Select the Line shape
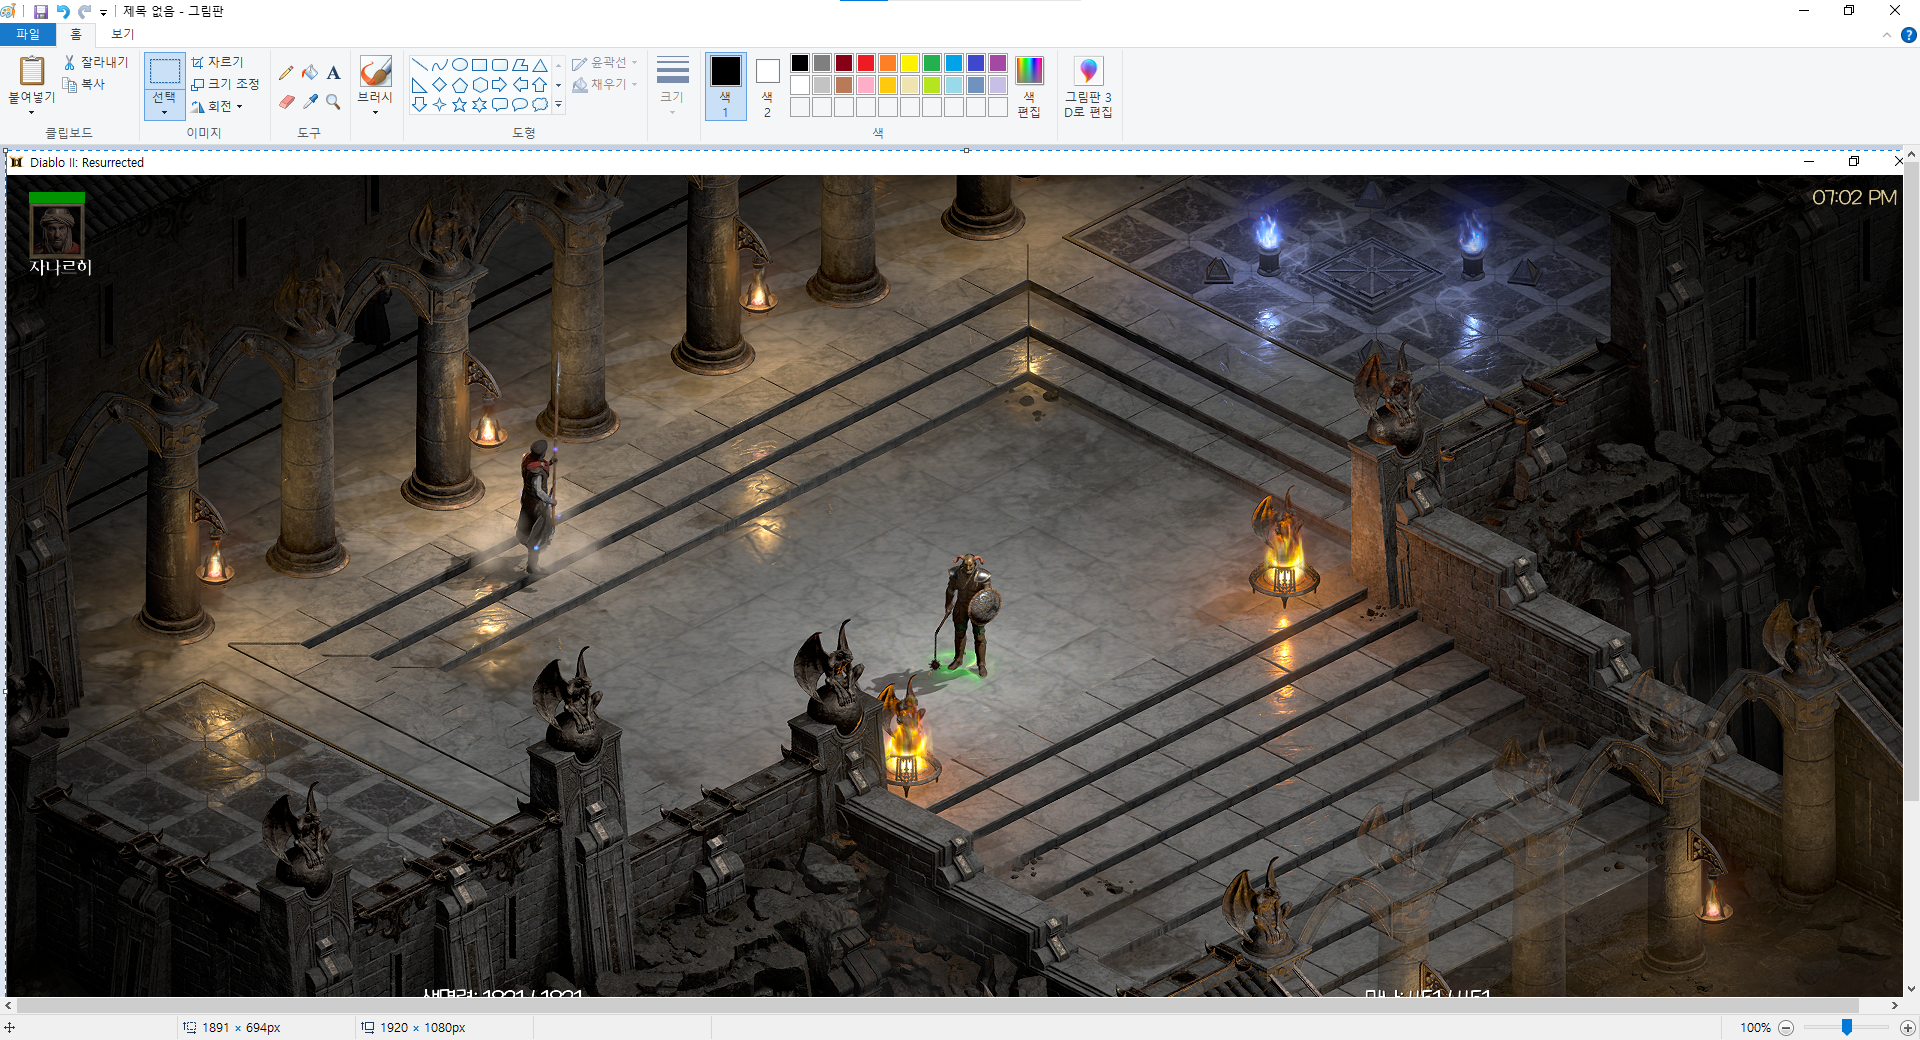1920x1040 pixels. pyautogui.click(x=420, y=64)
